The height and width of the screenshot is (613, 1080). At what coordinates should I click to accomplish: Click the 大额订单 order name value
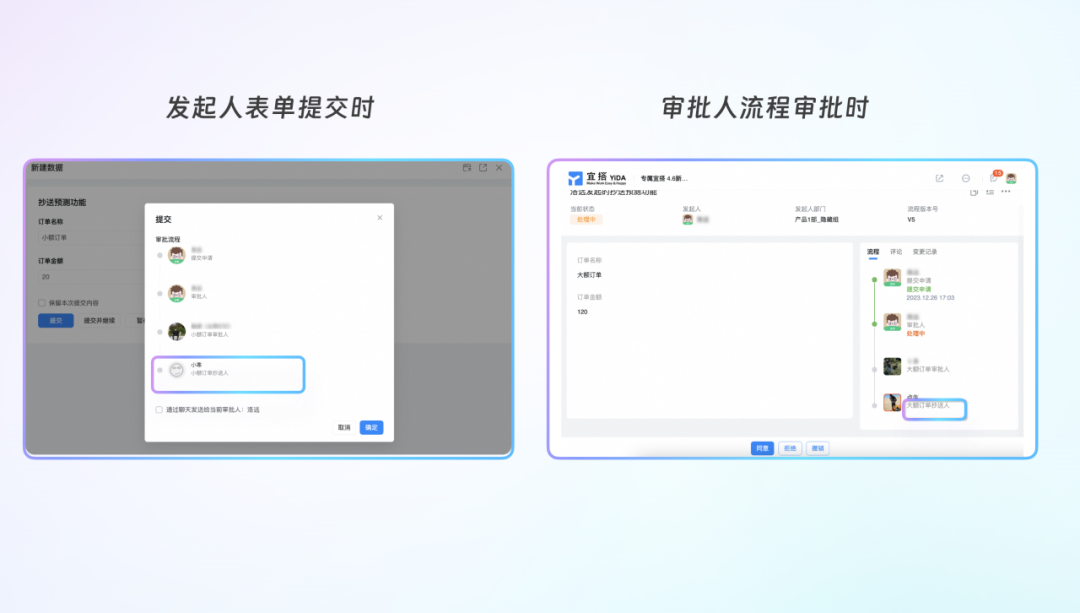coord(589,275)
